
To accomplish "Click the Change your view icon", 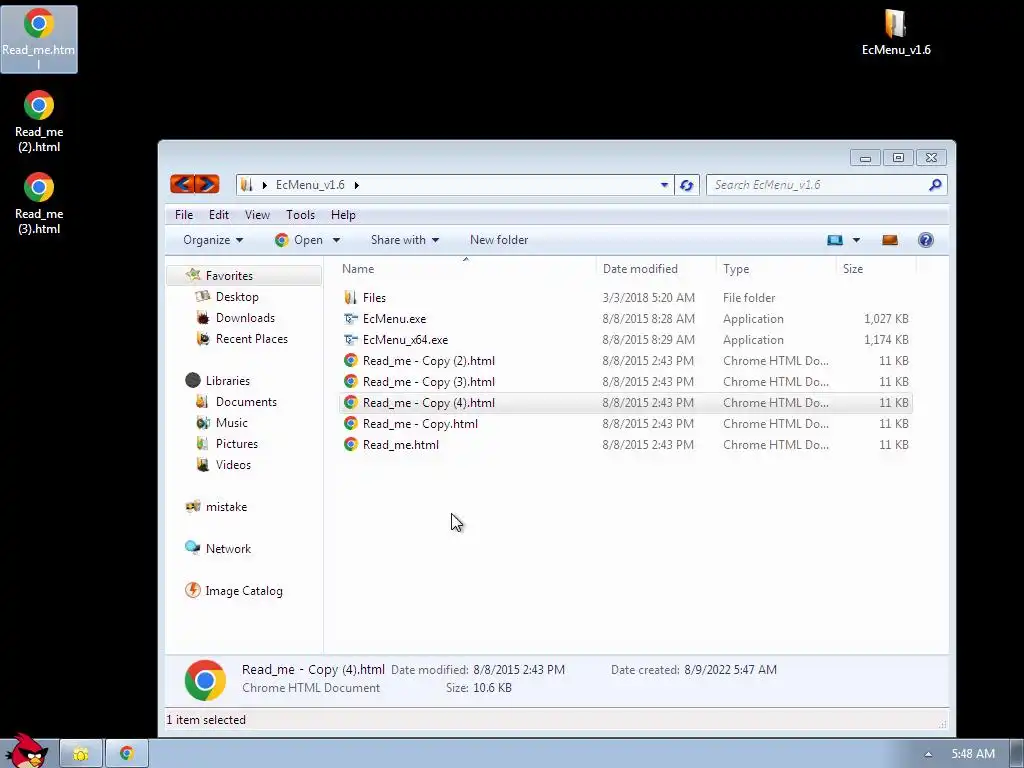I will click(x=835, y=240).
